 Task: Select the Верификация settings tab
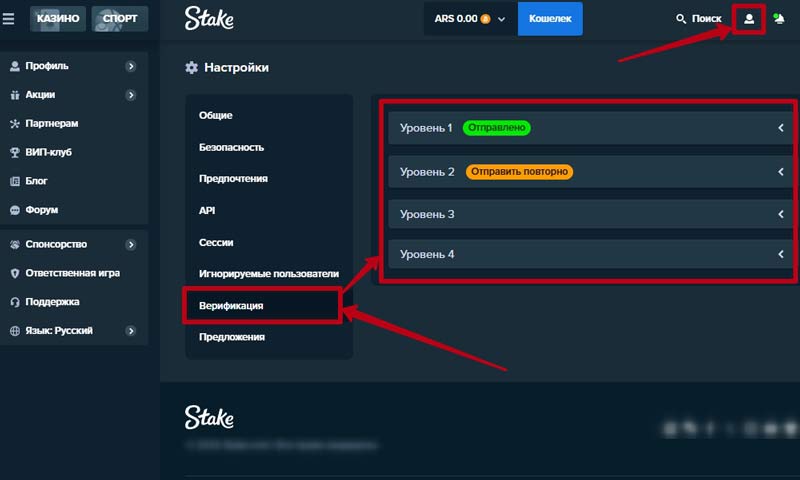(231, 305)
